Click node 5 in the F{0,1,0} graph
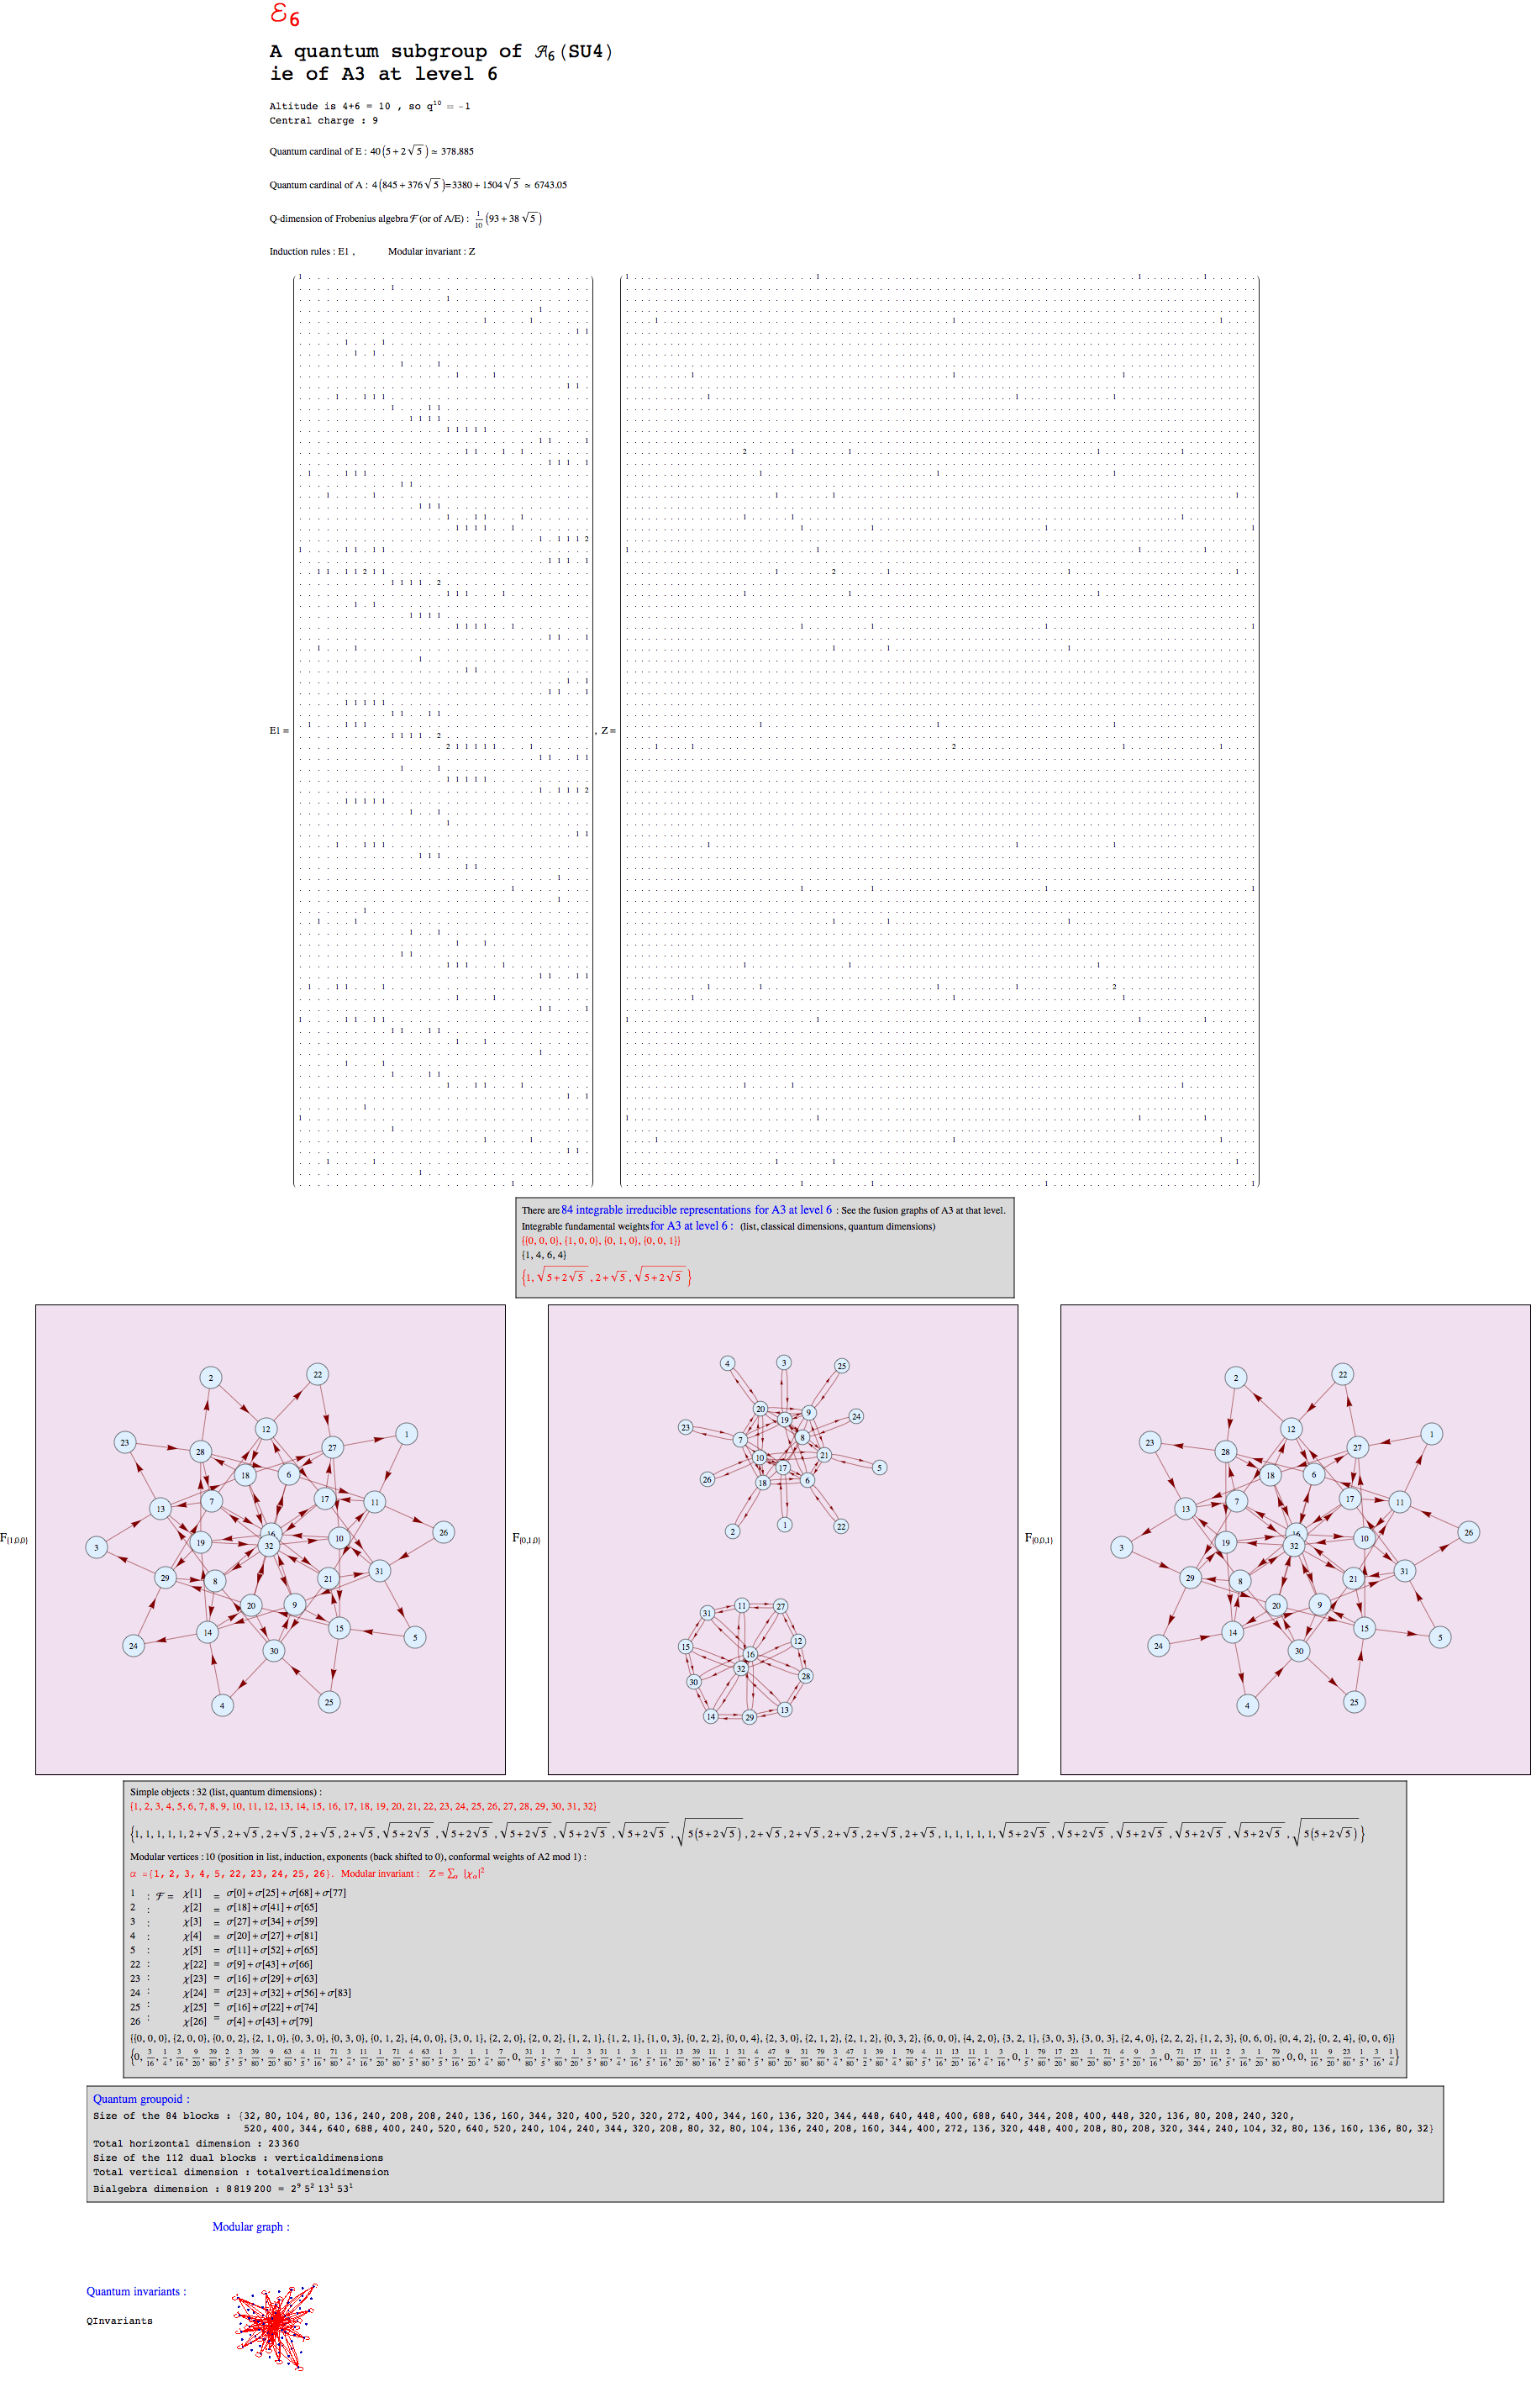1531x2408 pixels. click(x=879, y=1468)
